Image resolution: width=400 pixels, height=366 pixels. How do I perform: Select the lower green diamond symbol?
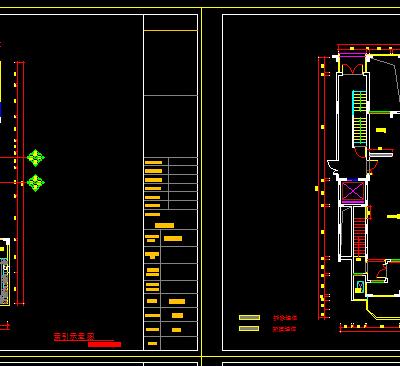(x=36, y=183)
